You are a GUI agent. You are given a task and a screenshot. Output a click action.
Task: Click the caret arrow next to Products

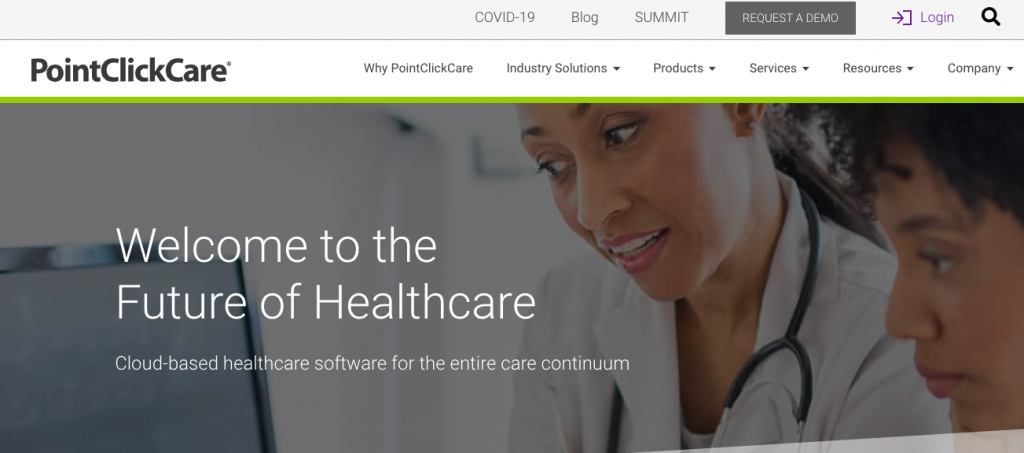712,69
